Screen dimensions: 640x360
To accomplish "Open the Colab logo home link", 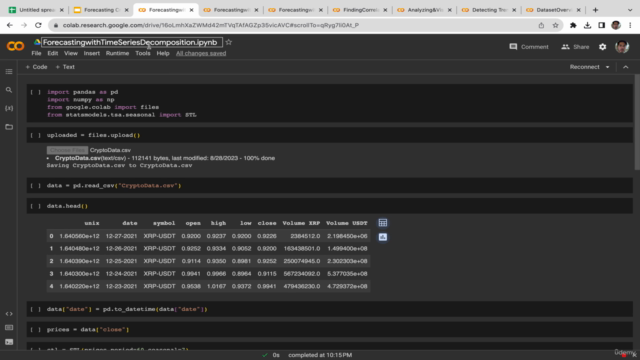I will (x=16, y=46).
